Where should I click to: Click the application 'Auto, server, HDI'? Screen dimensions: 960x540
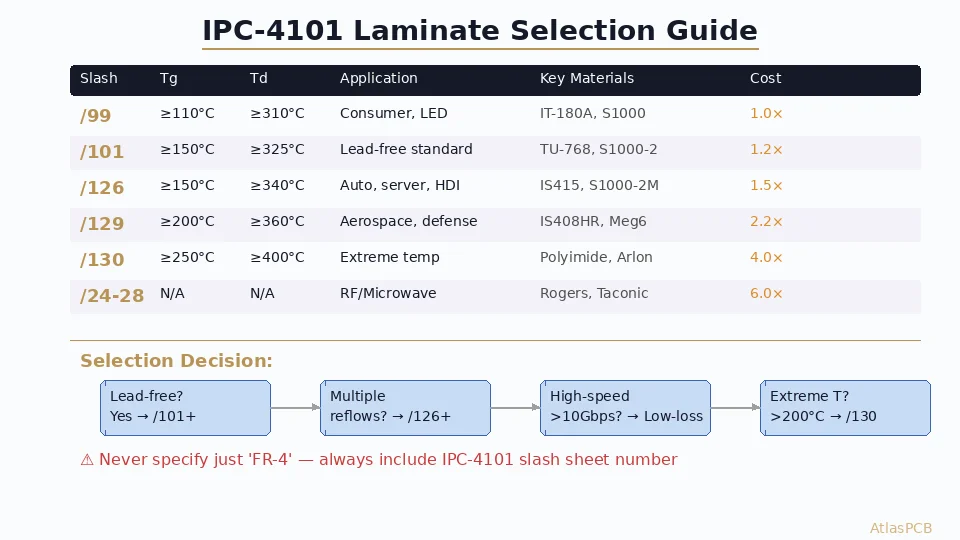pos(400,186)
